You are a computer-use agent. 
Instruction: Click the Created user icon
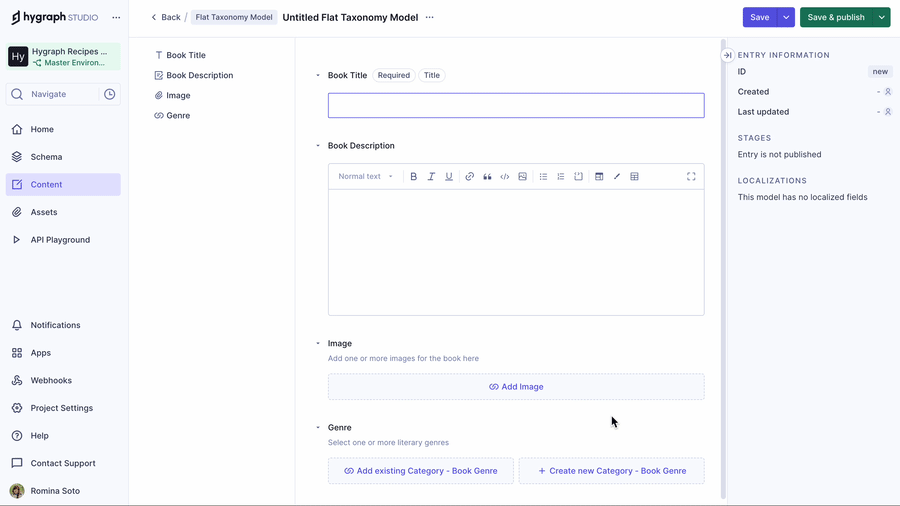point(887,92)
